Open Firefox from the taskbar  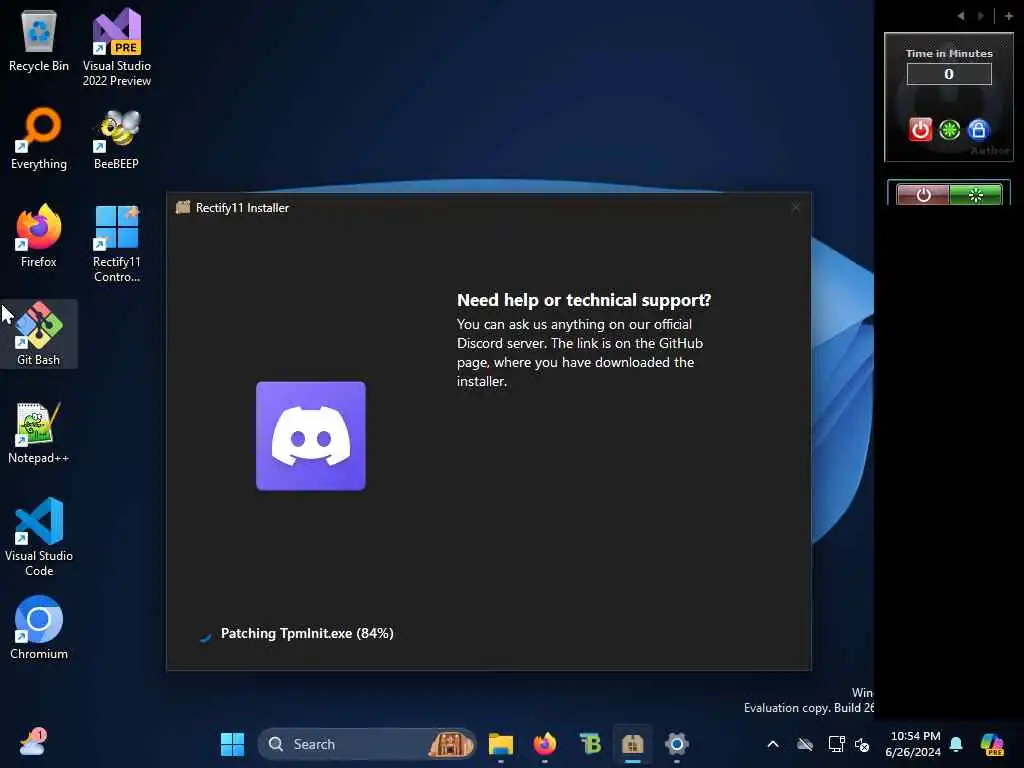tap(545, 744)
